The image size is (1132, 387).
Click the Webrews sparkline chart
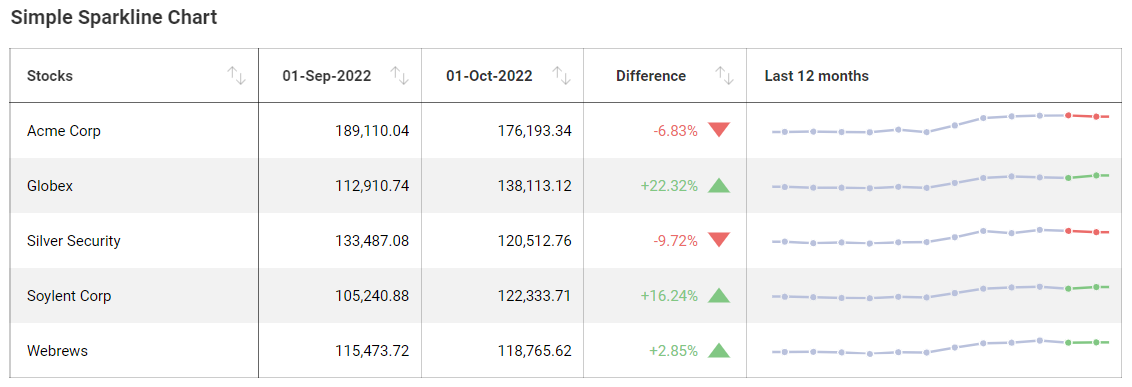[940, 347]
